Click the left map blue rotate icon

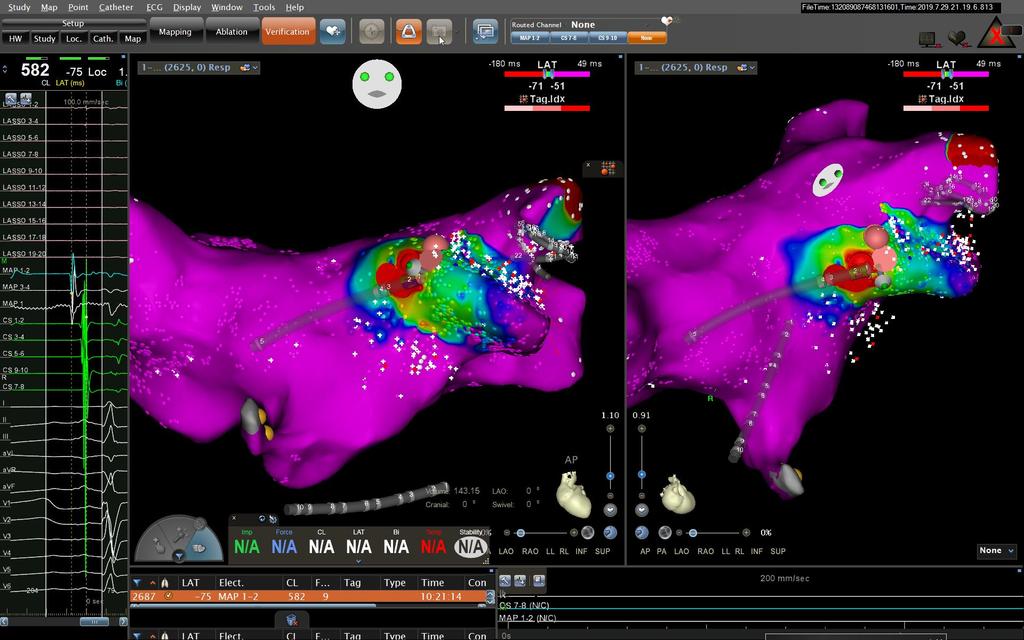click(x=610, y=532)
